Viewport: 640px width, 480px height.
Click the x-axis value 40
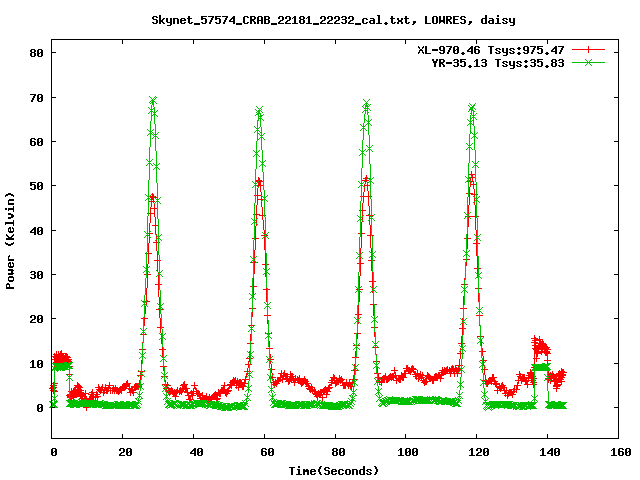tap(196, 452)
